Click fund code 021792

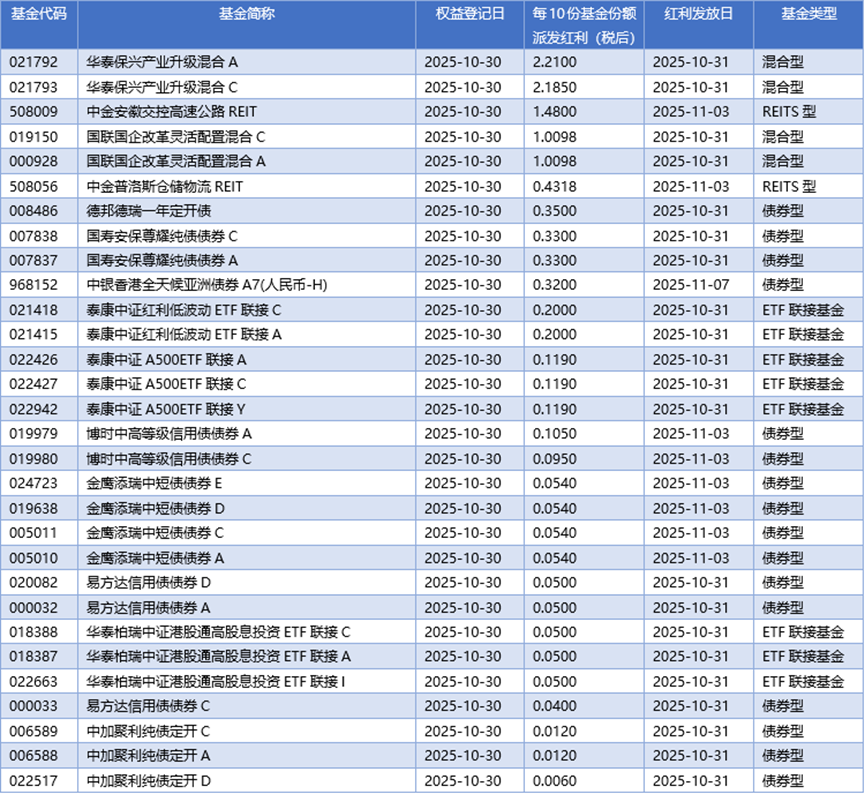[x=34, y=62]
